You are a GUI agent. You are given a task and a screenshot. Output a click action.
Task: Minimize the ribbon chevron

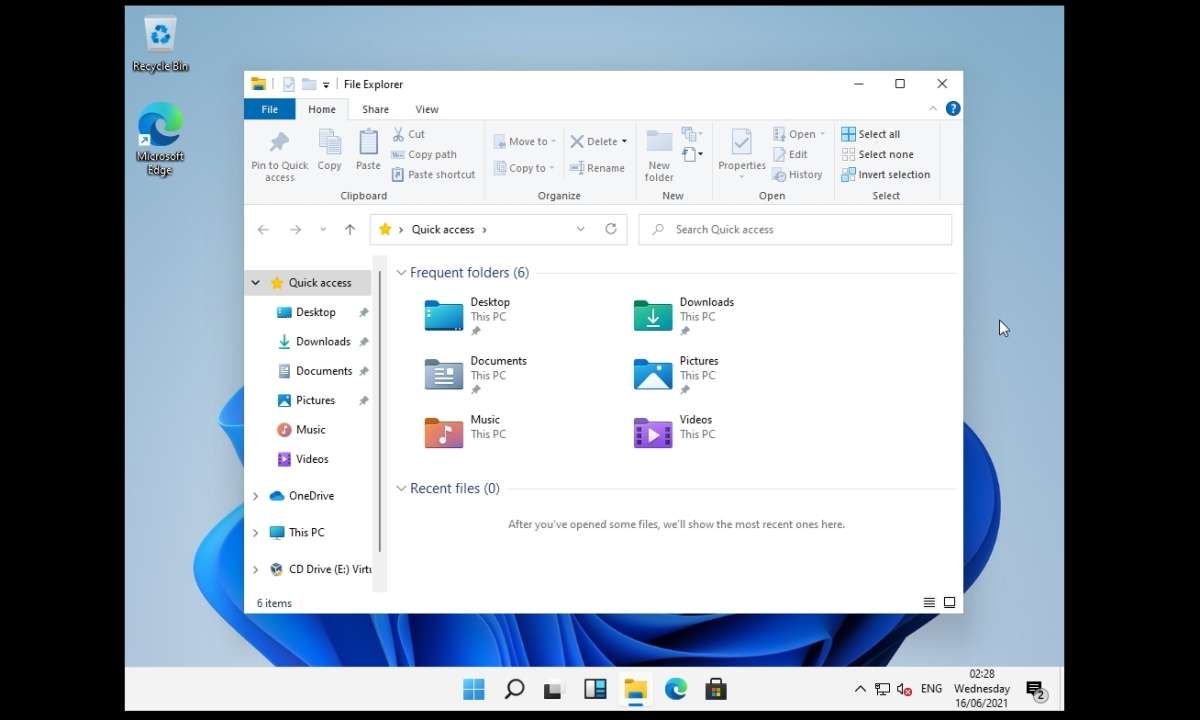[x=933, y=109]
